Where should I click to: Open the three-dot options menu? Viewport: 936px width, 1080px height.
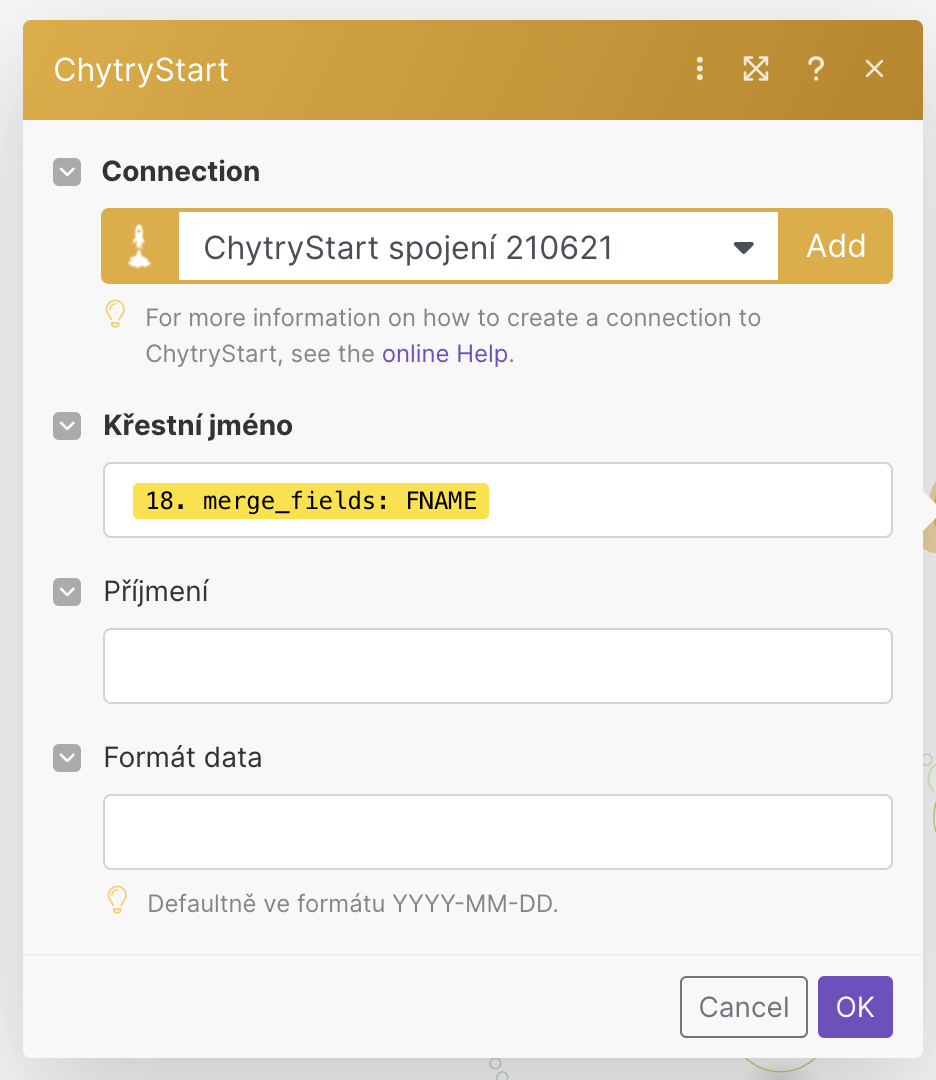point(700,69)
